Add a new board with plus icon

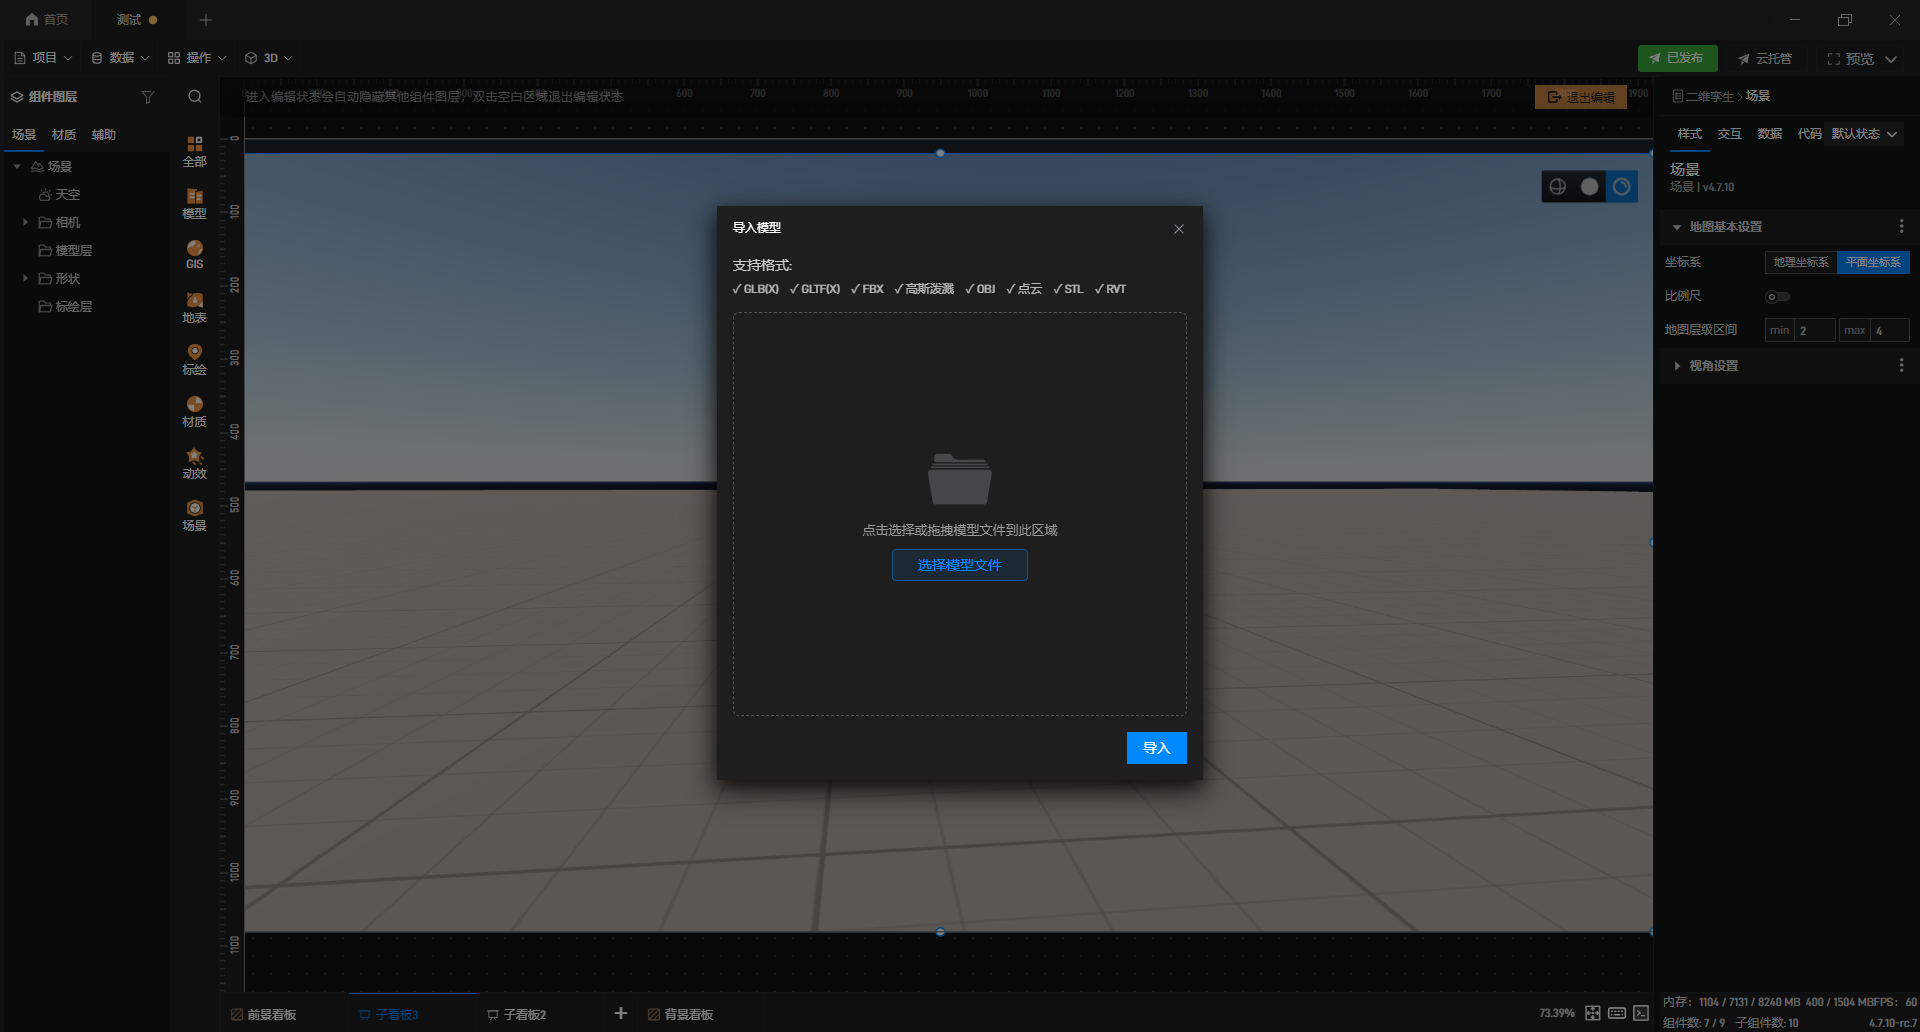click(621, 1013)
